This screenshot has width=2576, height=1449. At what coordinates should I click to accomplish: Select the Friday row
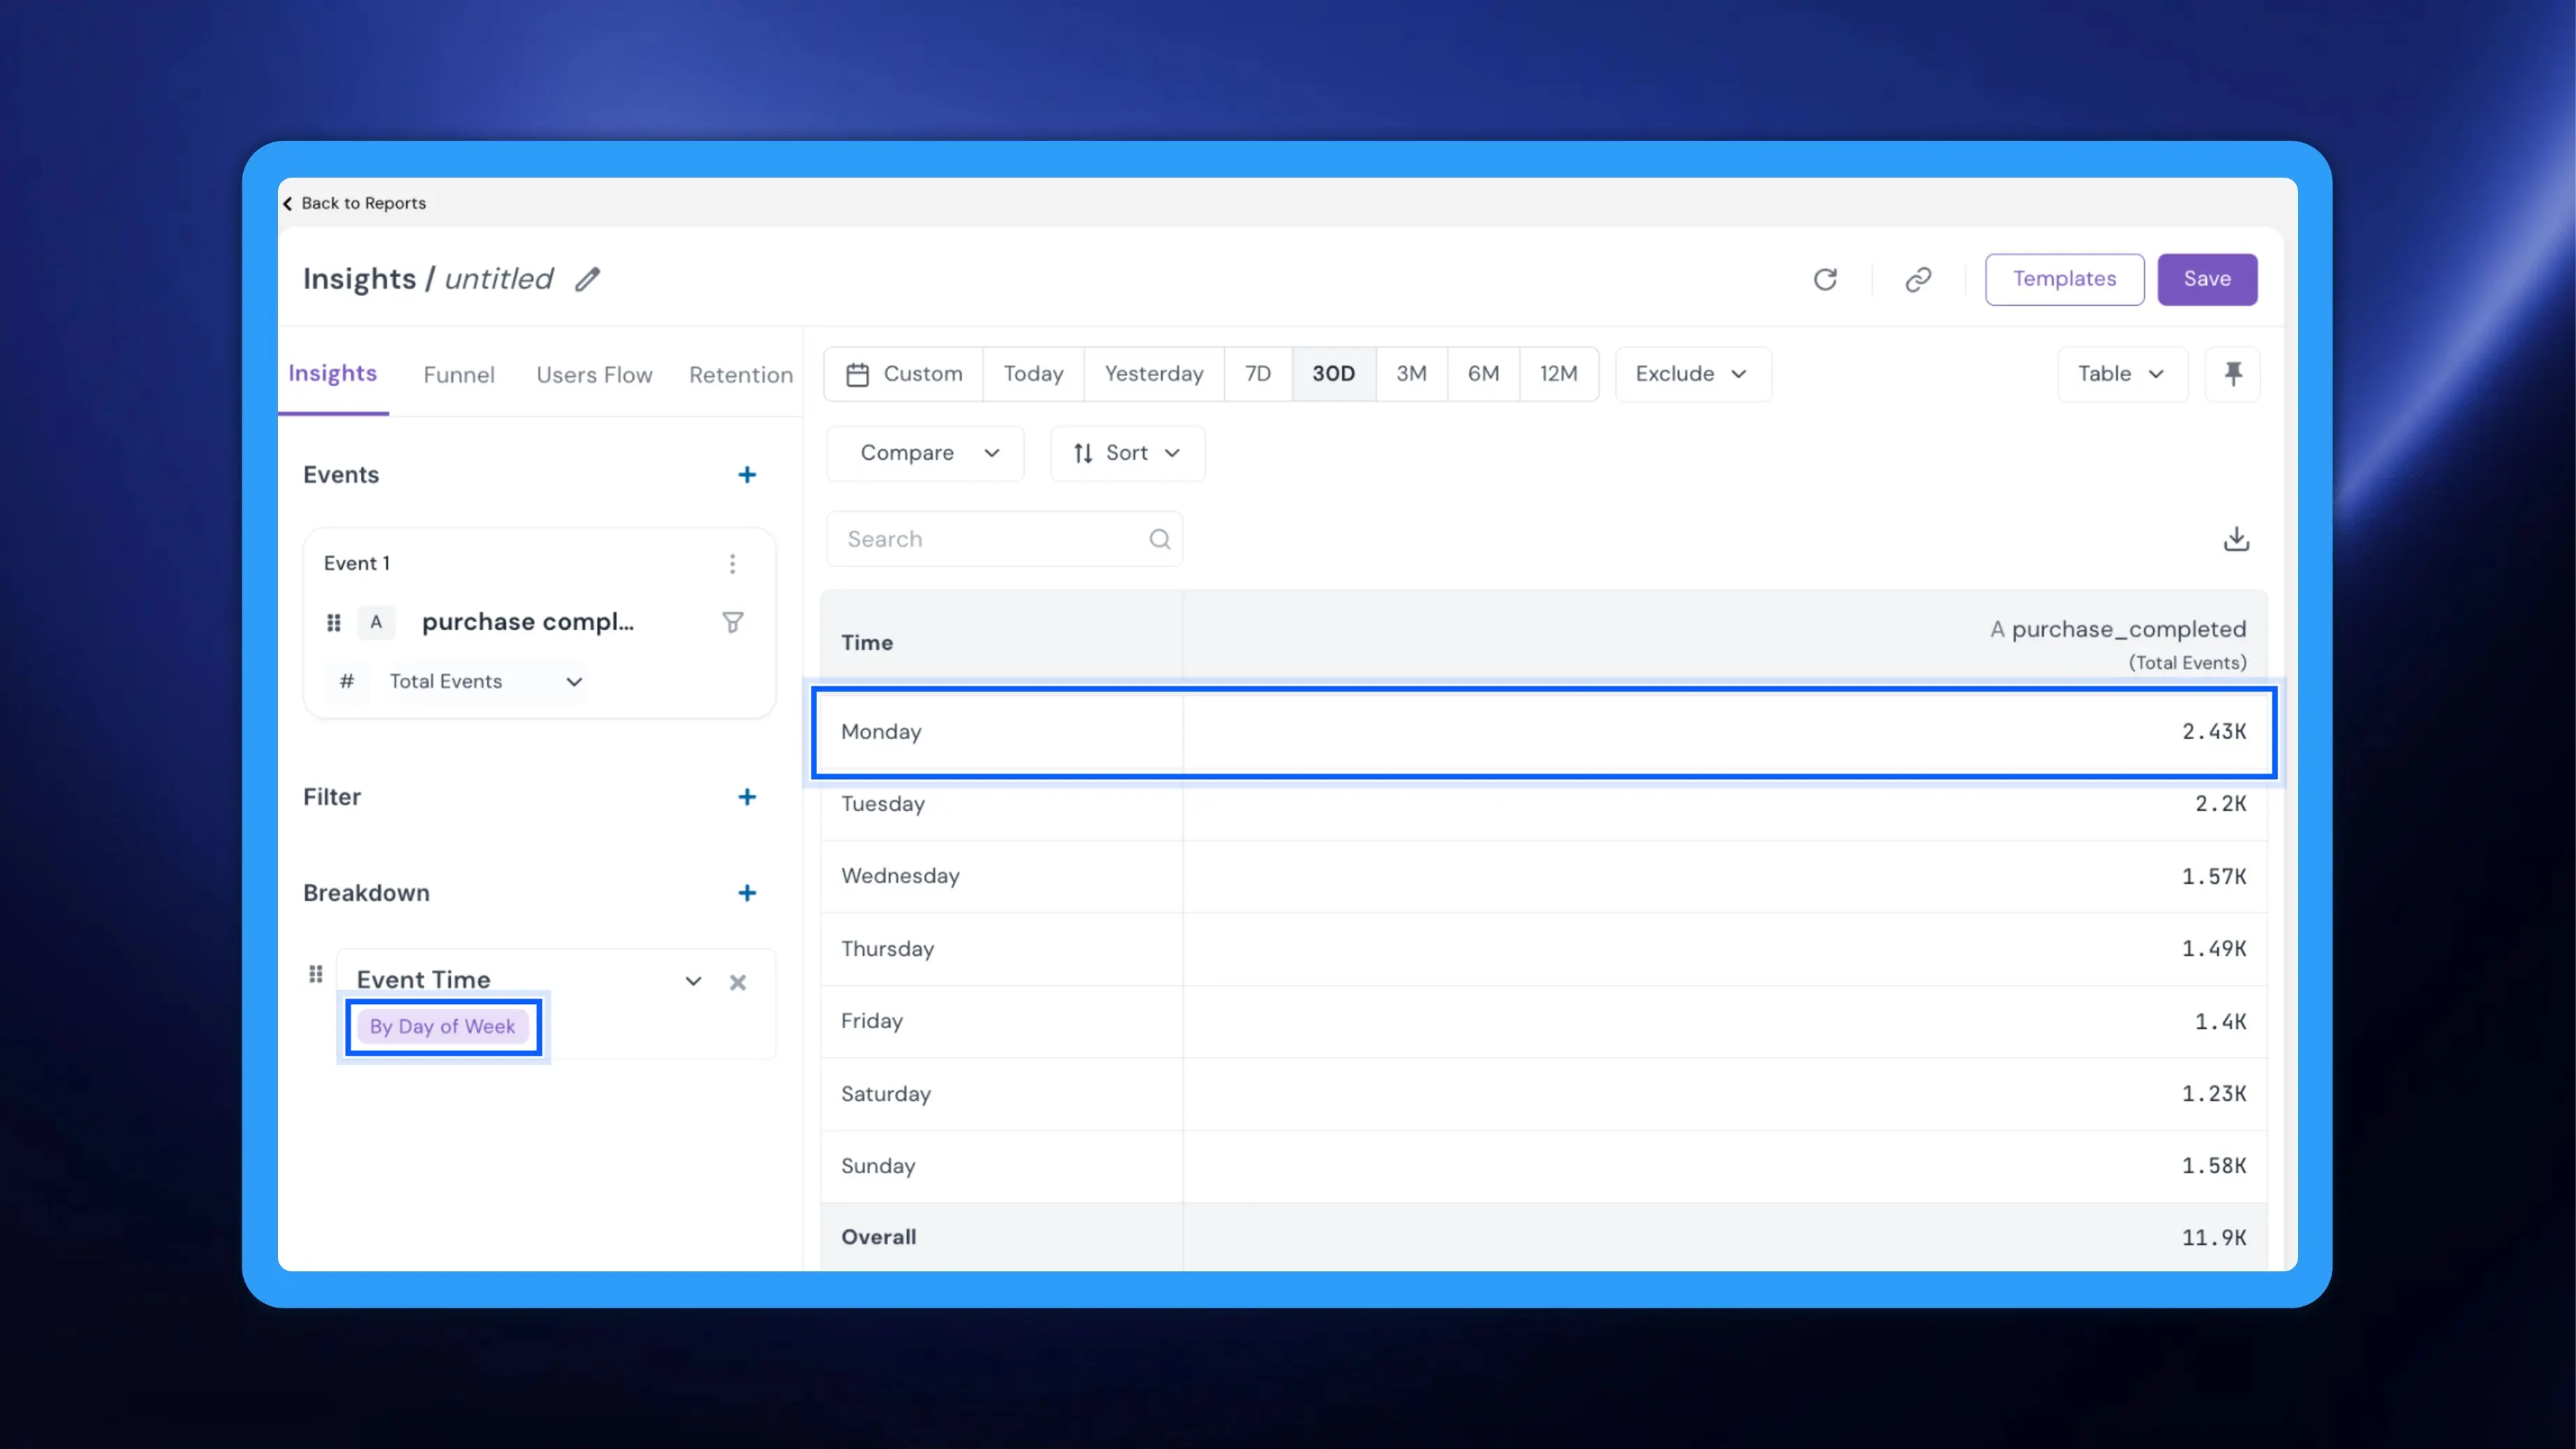(x=1544, y=1022)
